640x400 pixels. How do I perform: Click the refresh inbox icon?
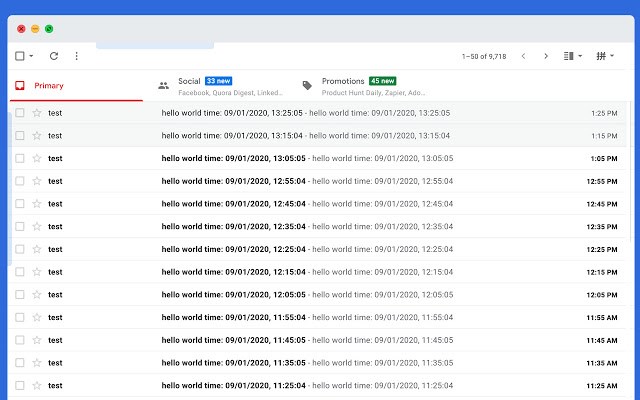coord(54,56)
